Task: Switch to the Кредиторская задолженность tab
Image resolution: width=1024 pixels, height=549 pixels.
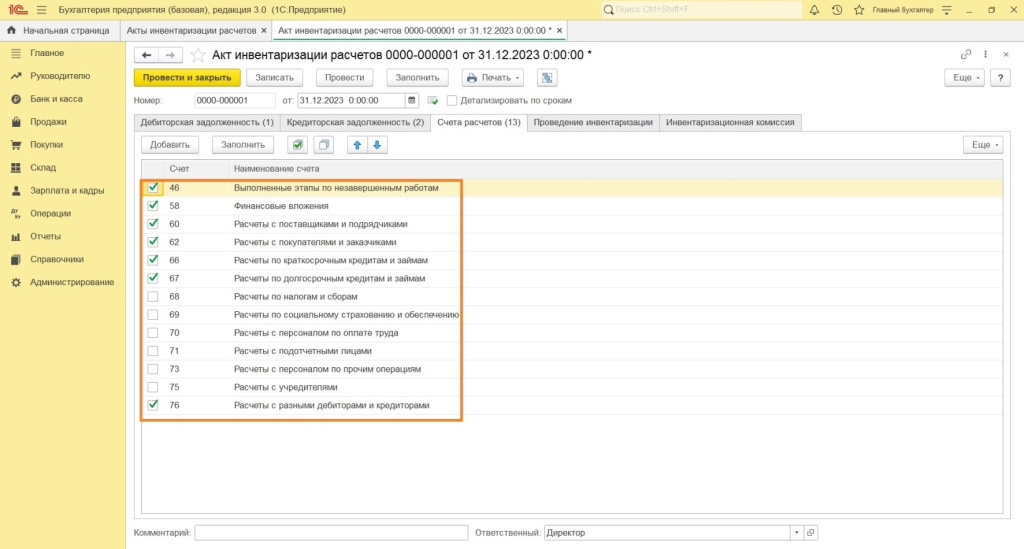Action: coord(354,122)
